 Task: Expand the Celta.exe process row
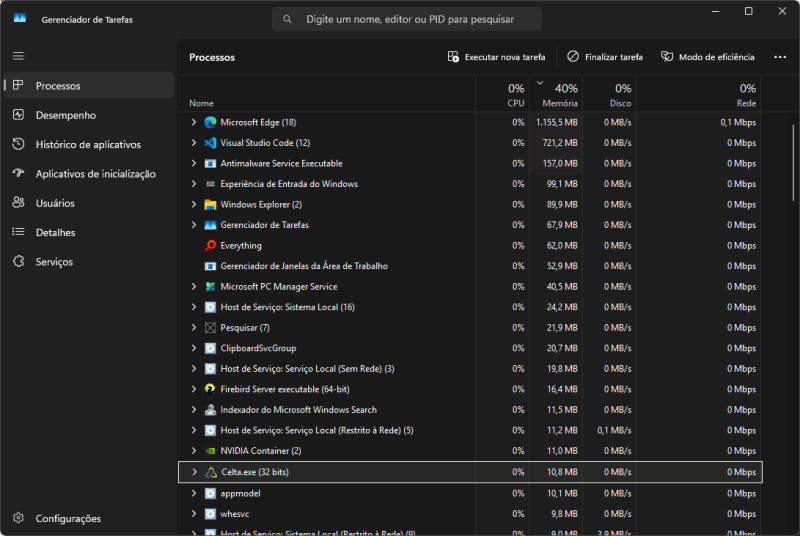[194, 472]
